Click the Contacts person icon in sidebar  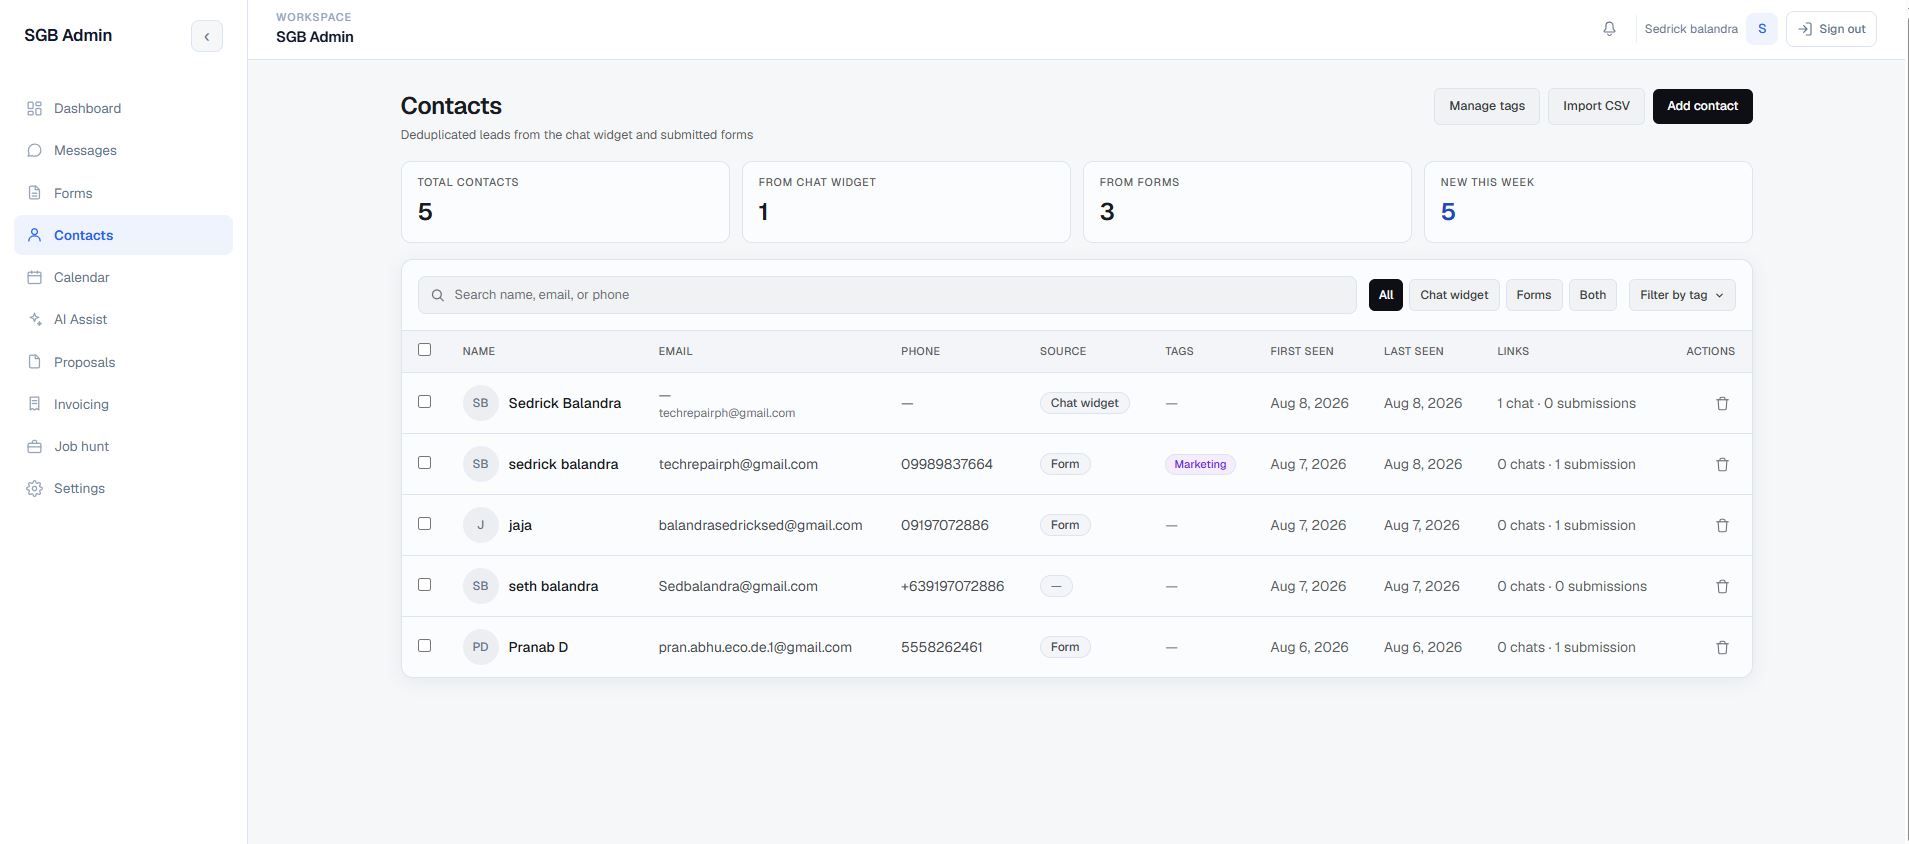click(34, 235)
